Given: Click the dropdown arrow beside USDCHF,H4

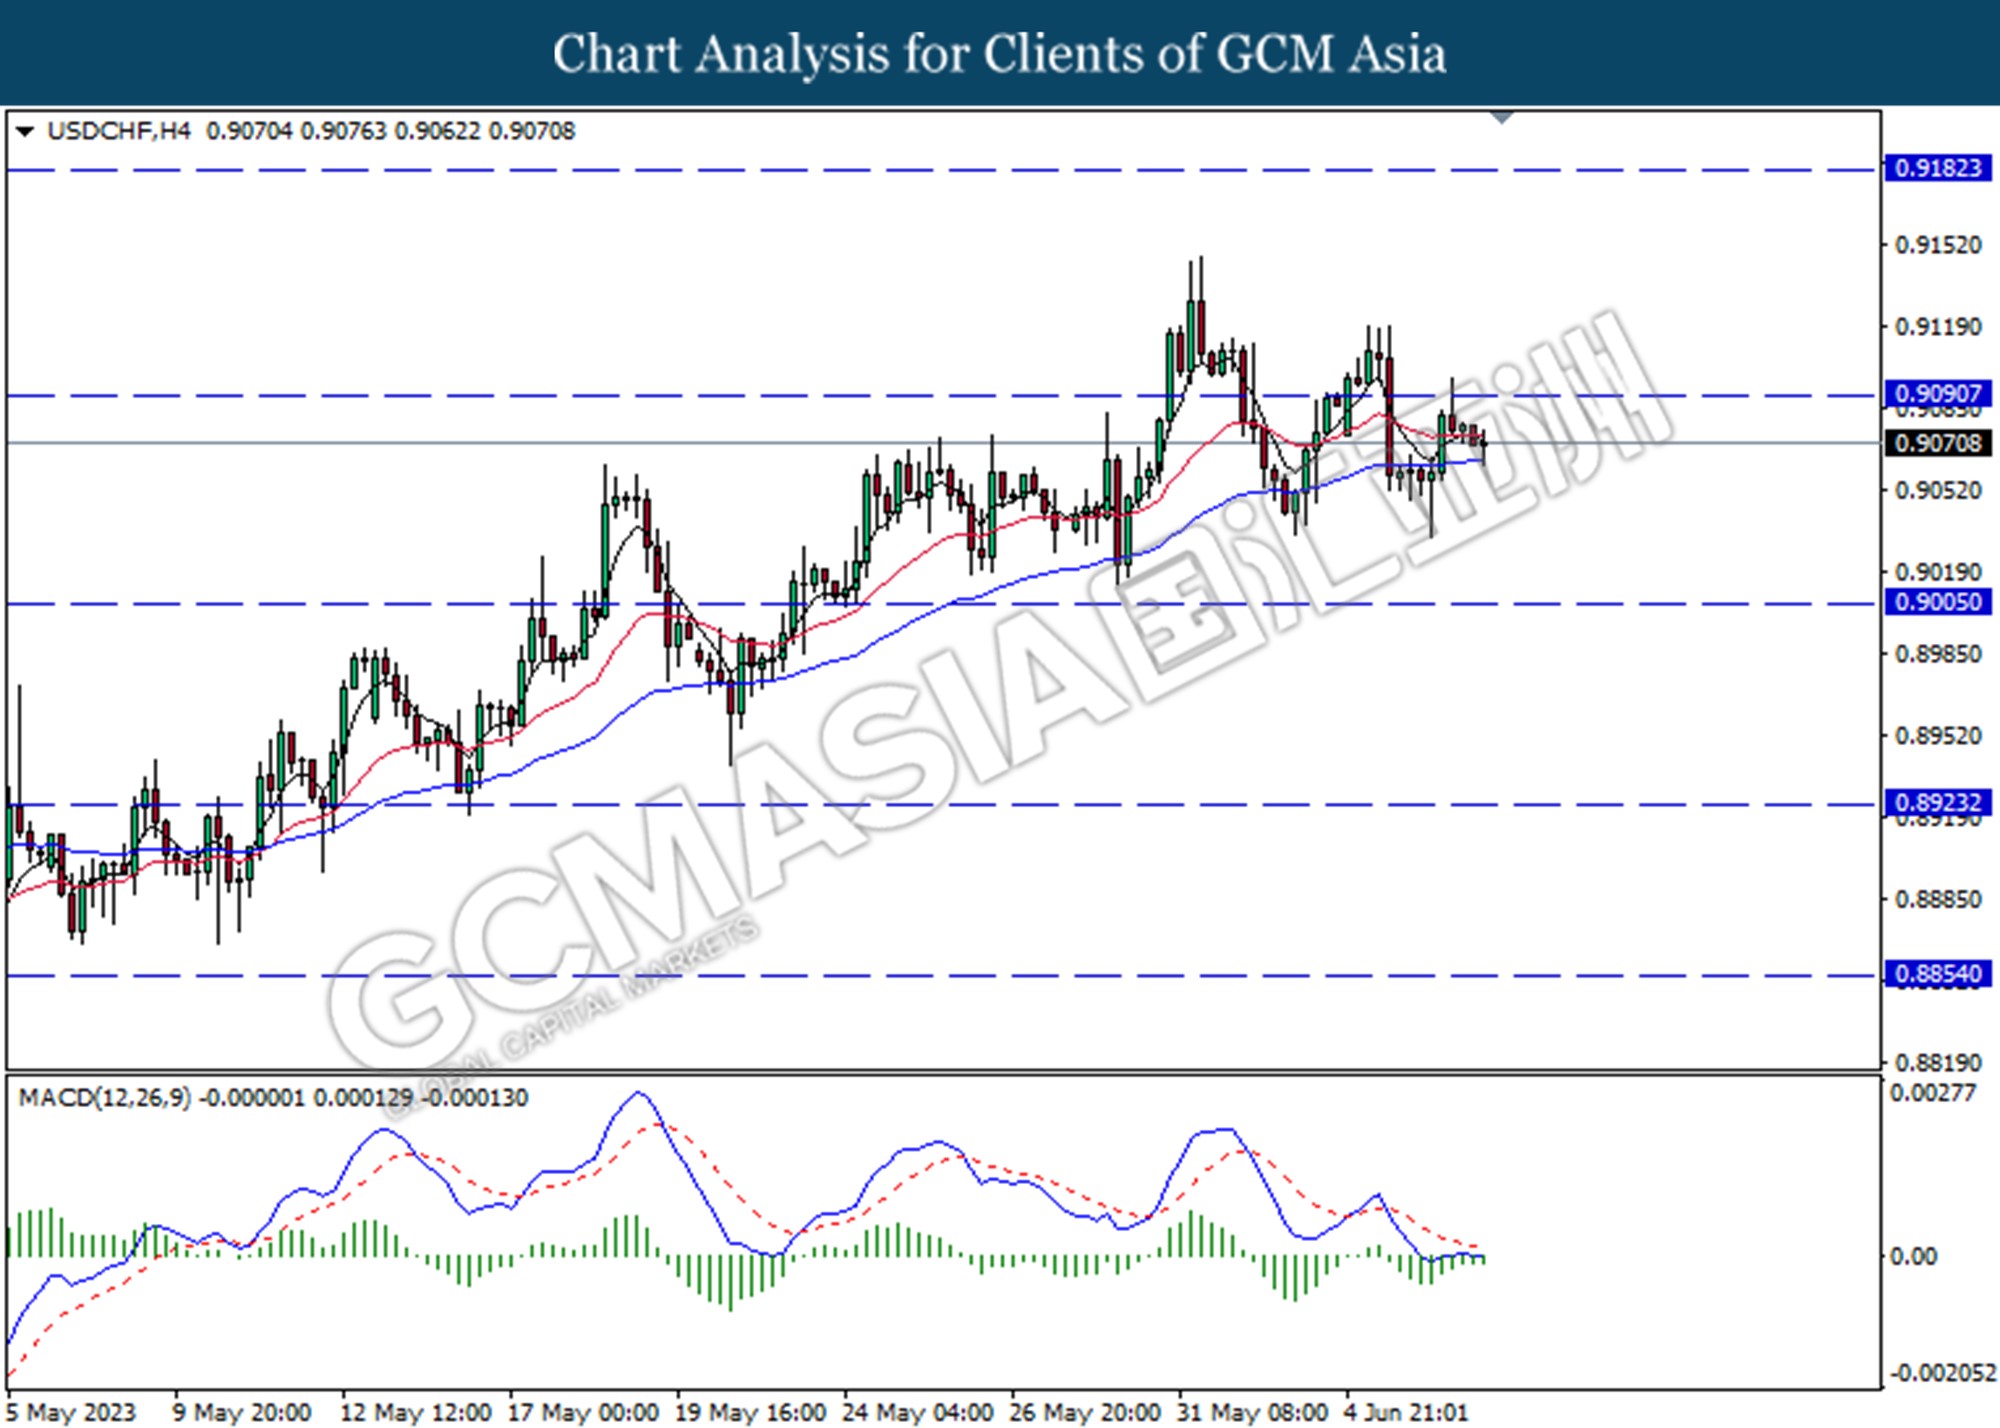Looking at the screenshot, I should pyautogui.click(x=25, y=131).
